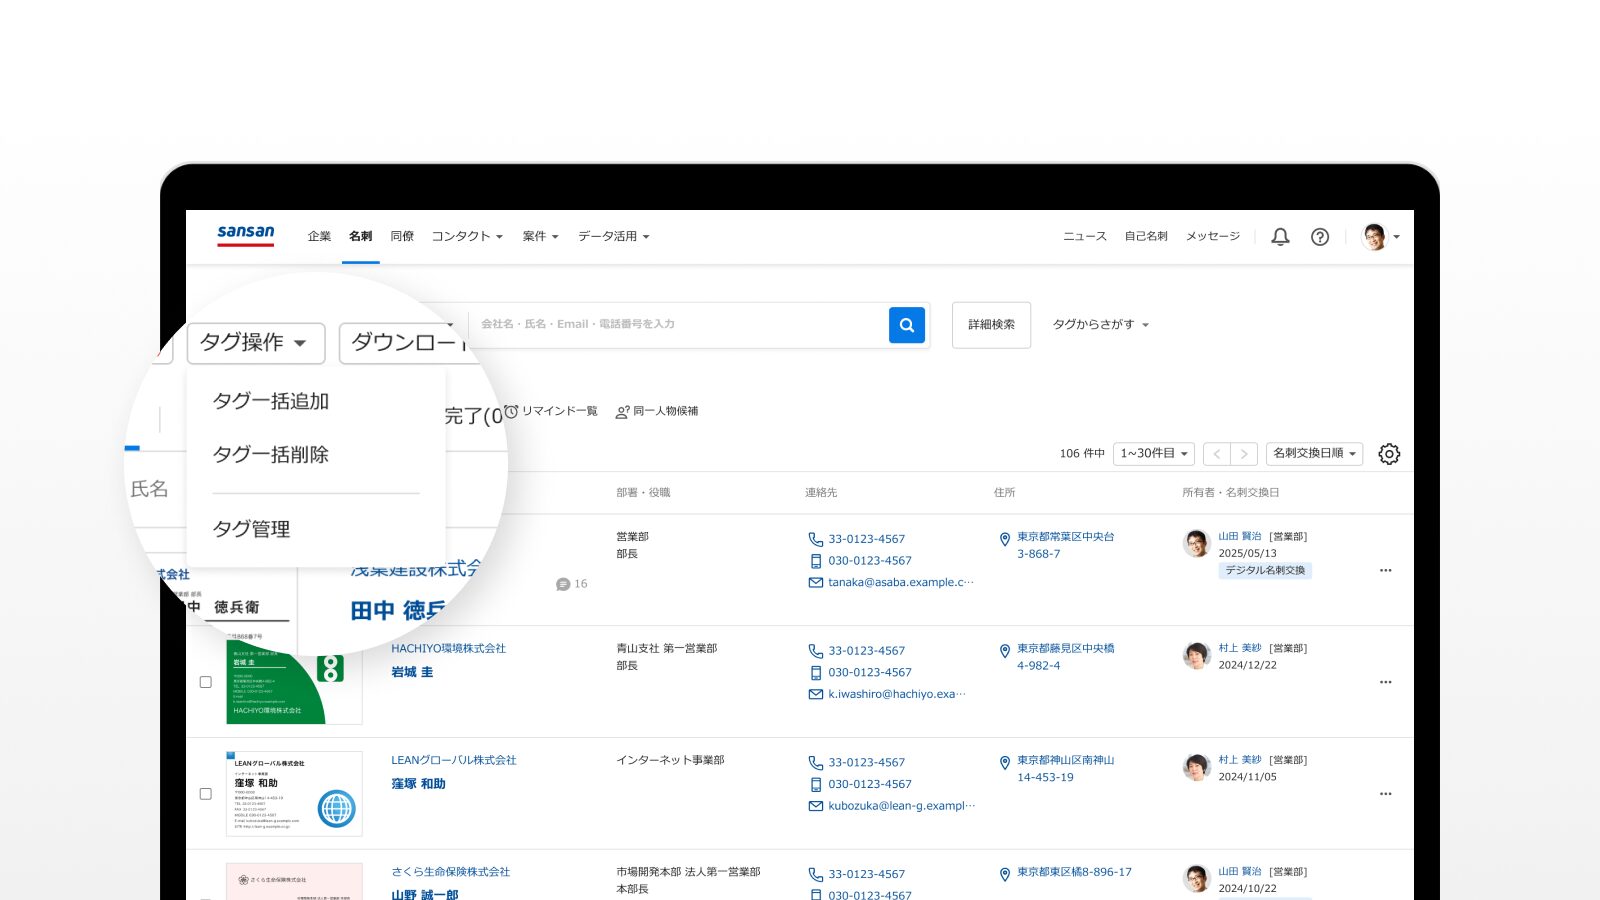Select タグ一括削除 from the menu
Screen dimensions: 1600x900
tap(271, 455)
